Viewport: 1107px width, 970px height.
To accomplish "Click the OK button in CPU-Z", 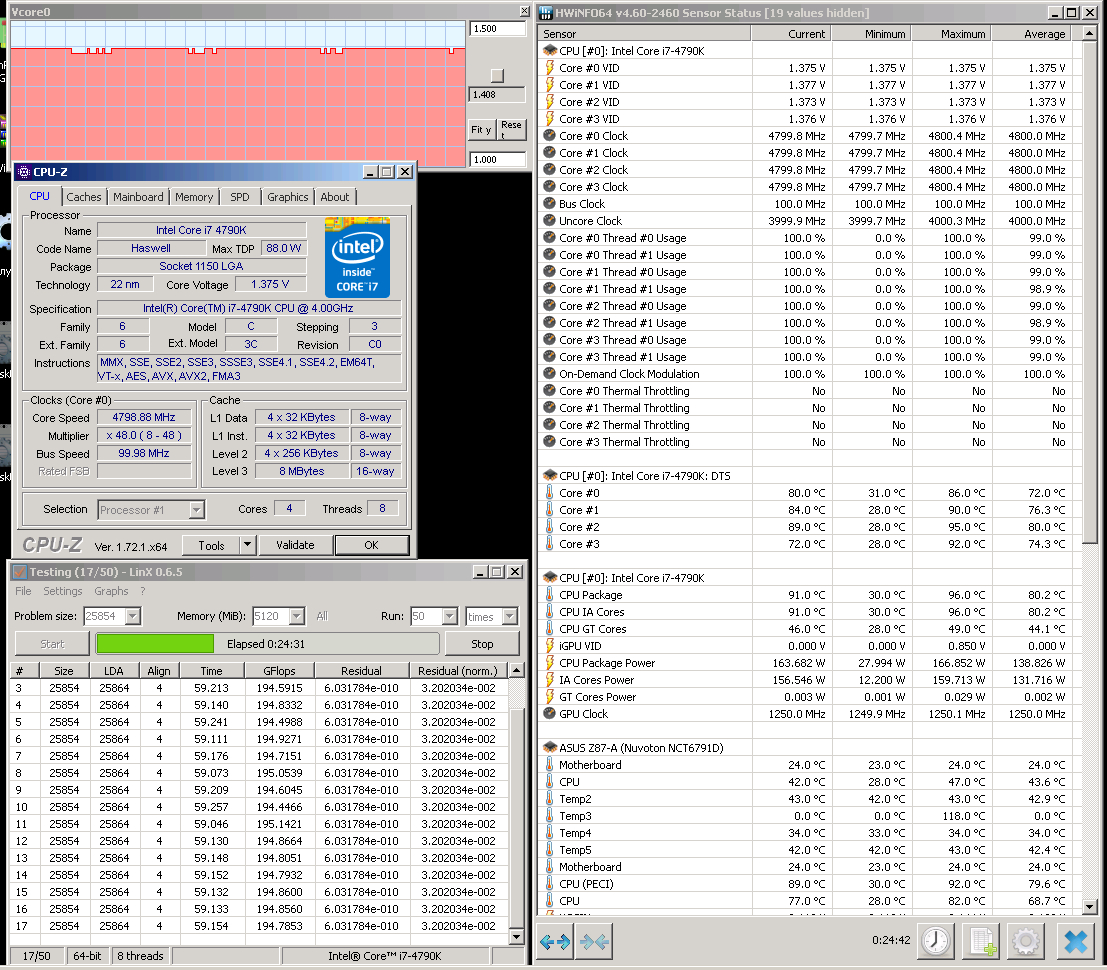I will [371, 545].
